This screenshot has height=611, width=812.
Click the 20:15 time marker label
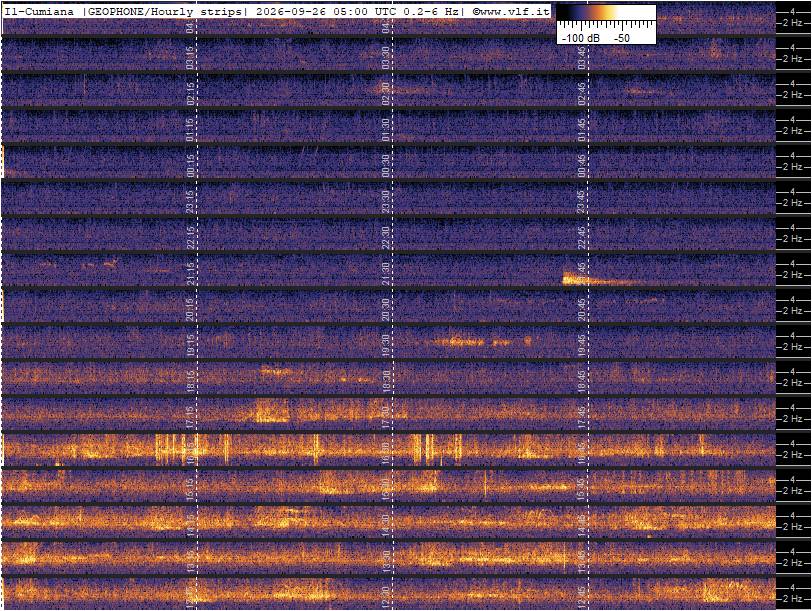190,309
